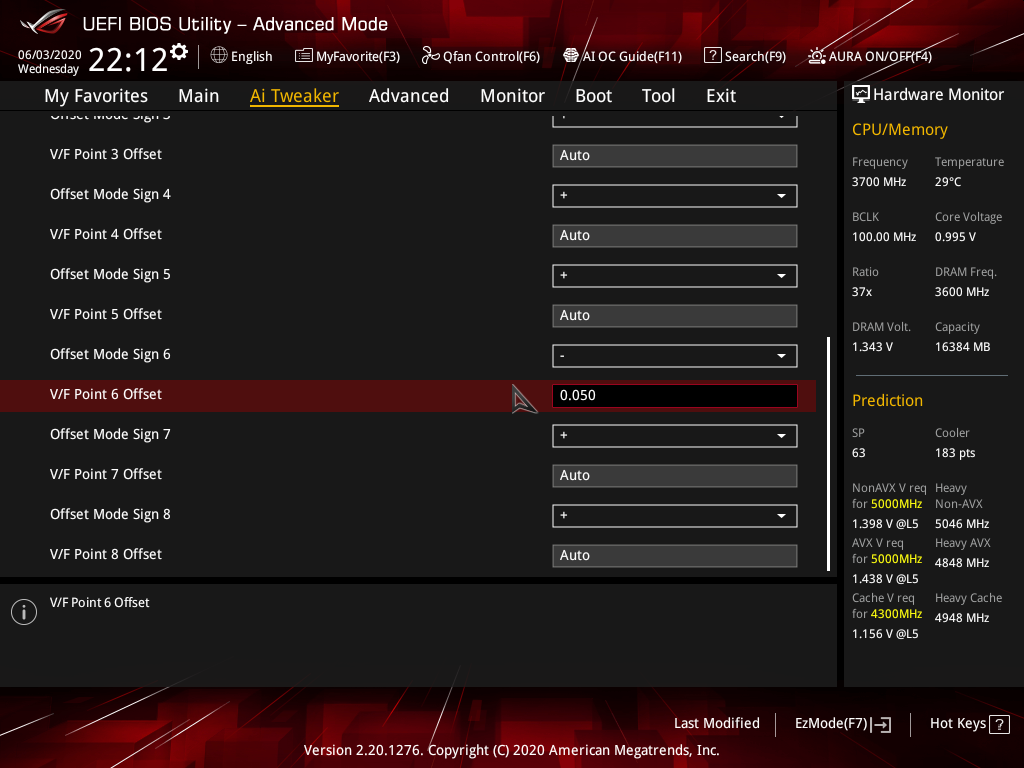The width and height of the screenshot is (1024, 768).
Task: Switch to EzMode
Action: [x=842, y=723]
